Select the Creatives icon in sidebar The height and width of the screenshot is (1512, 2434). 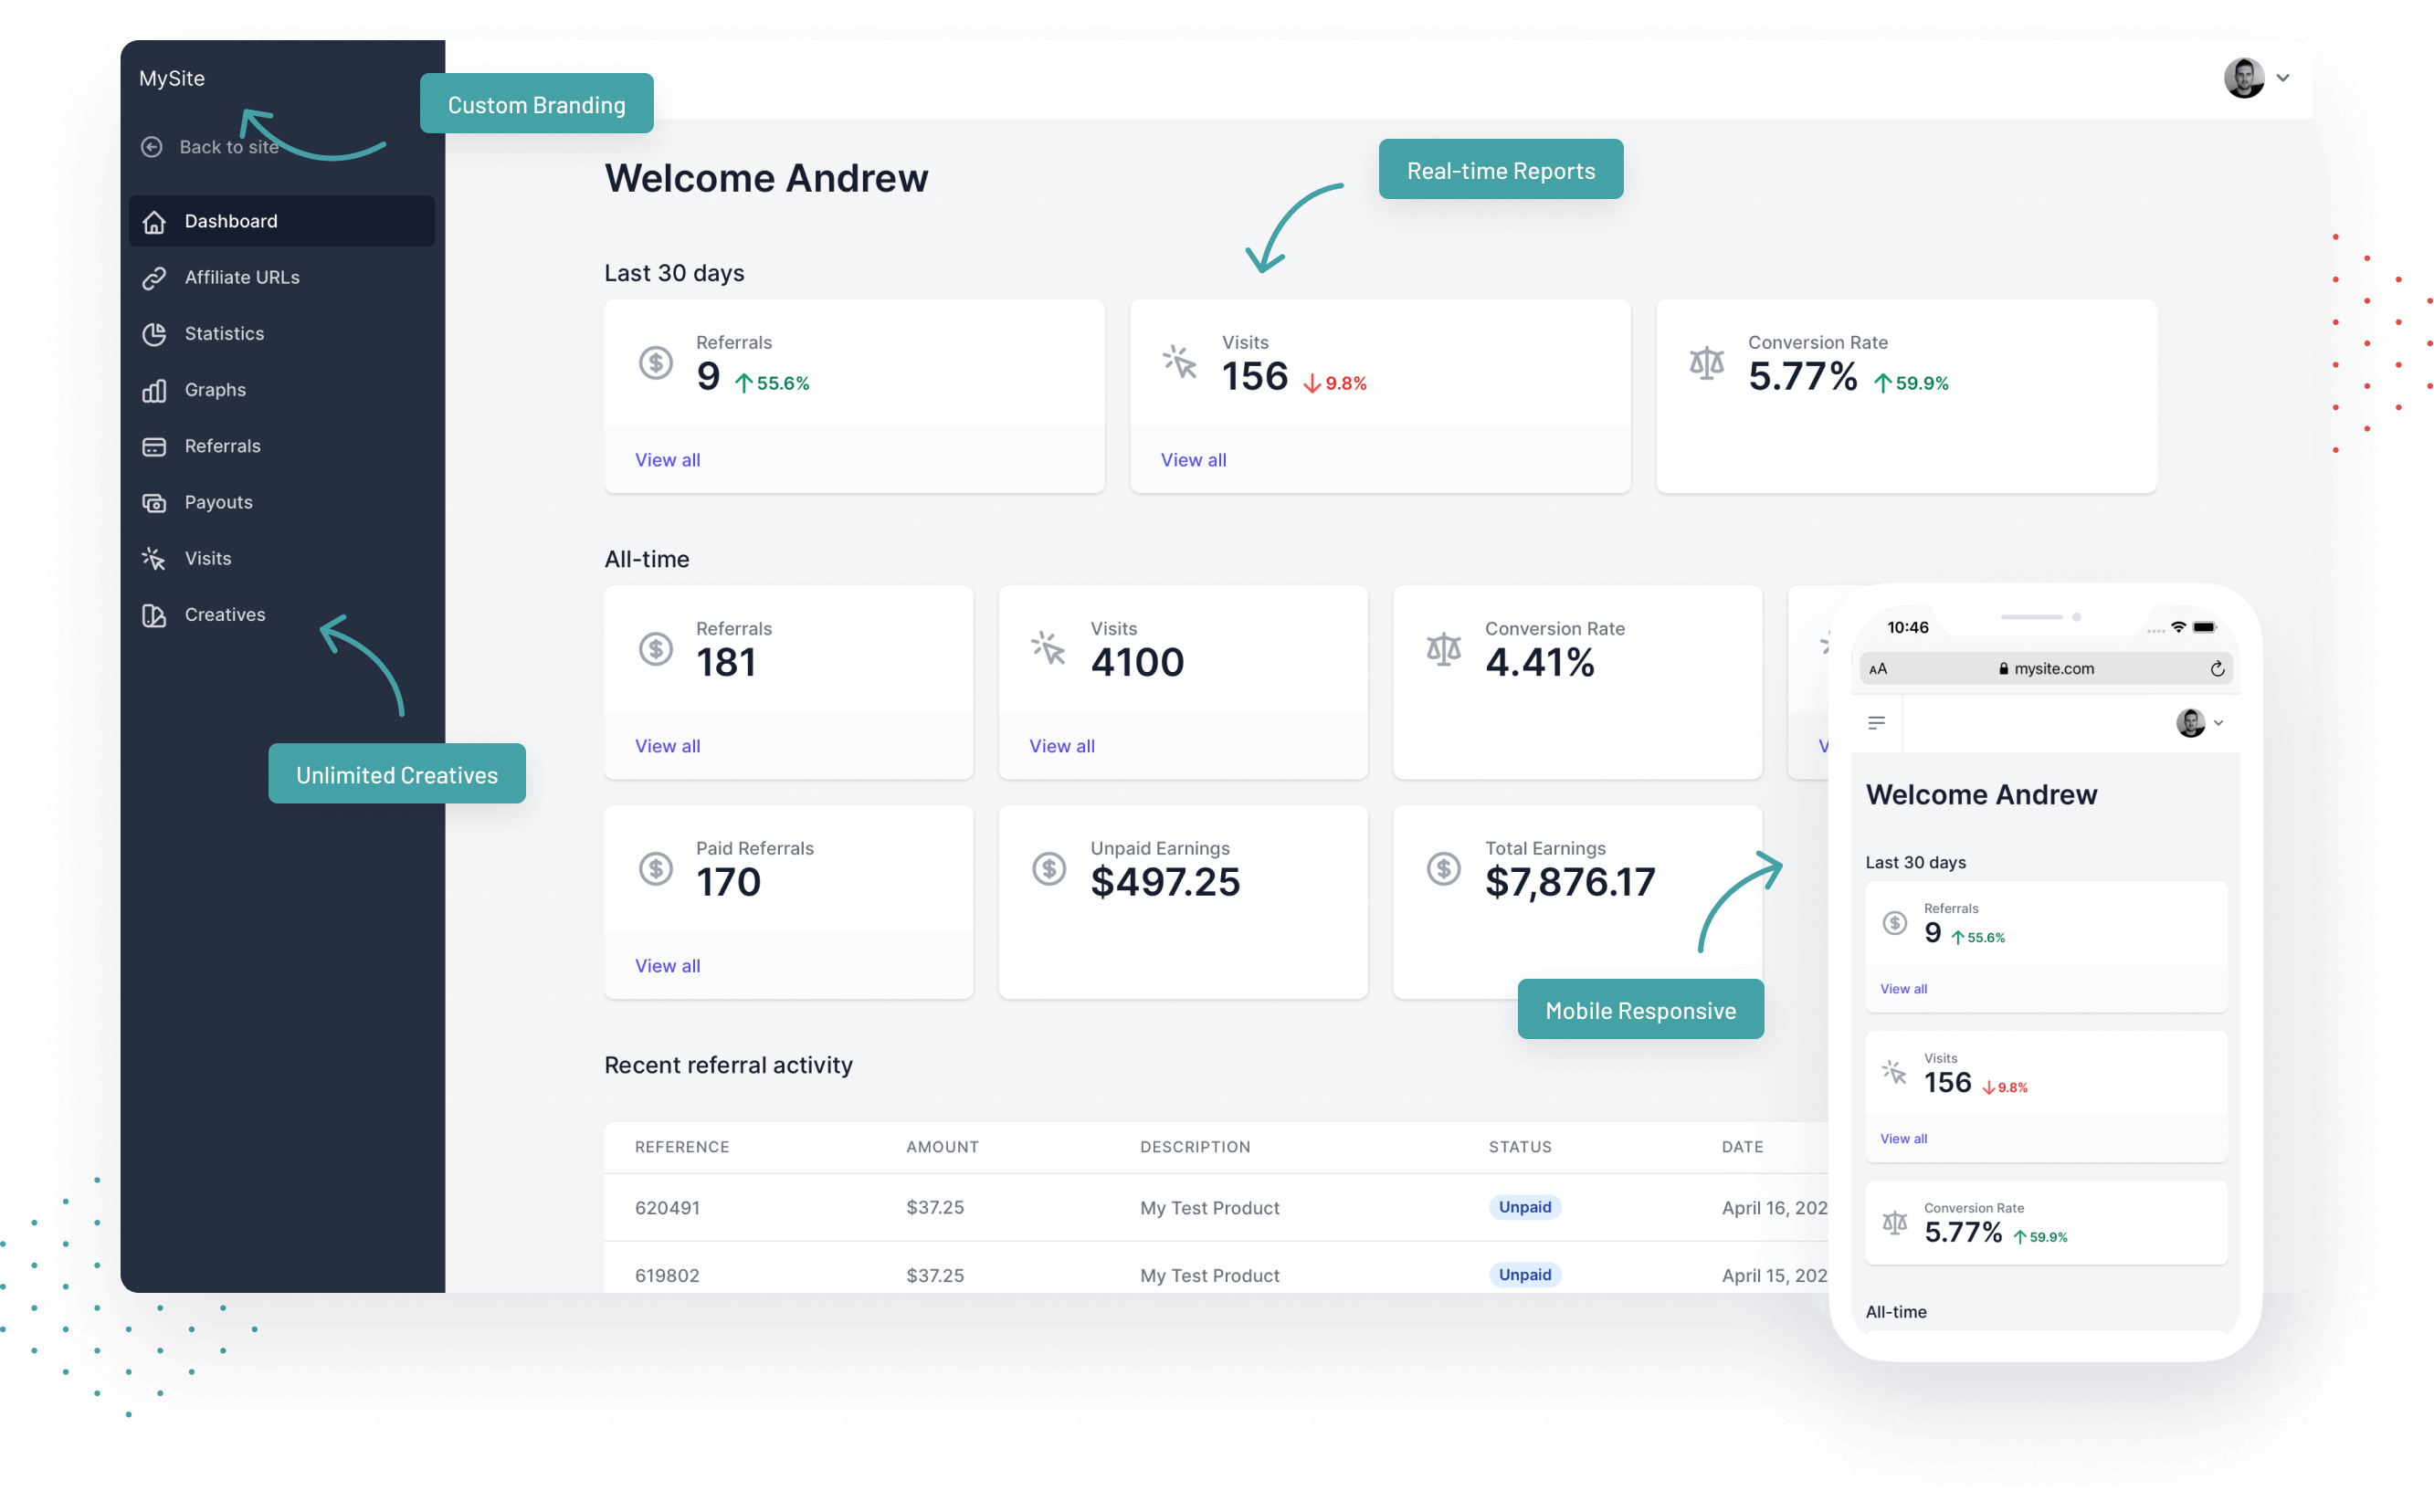tap(155, 614)
